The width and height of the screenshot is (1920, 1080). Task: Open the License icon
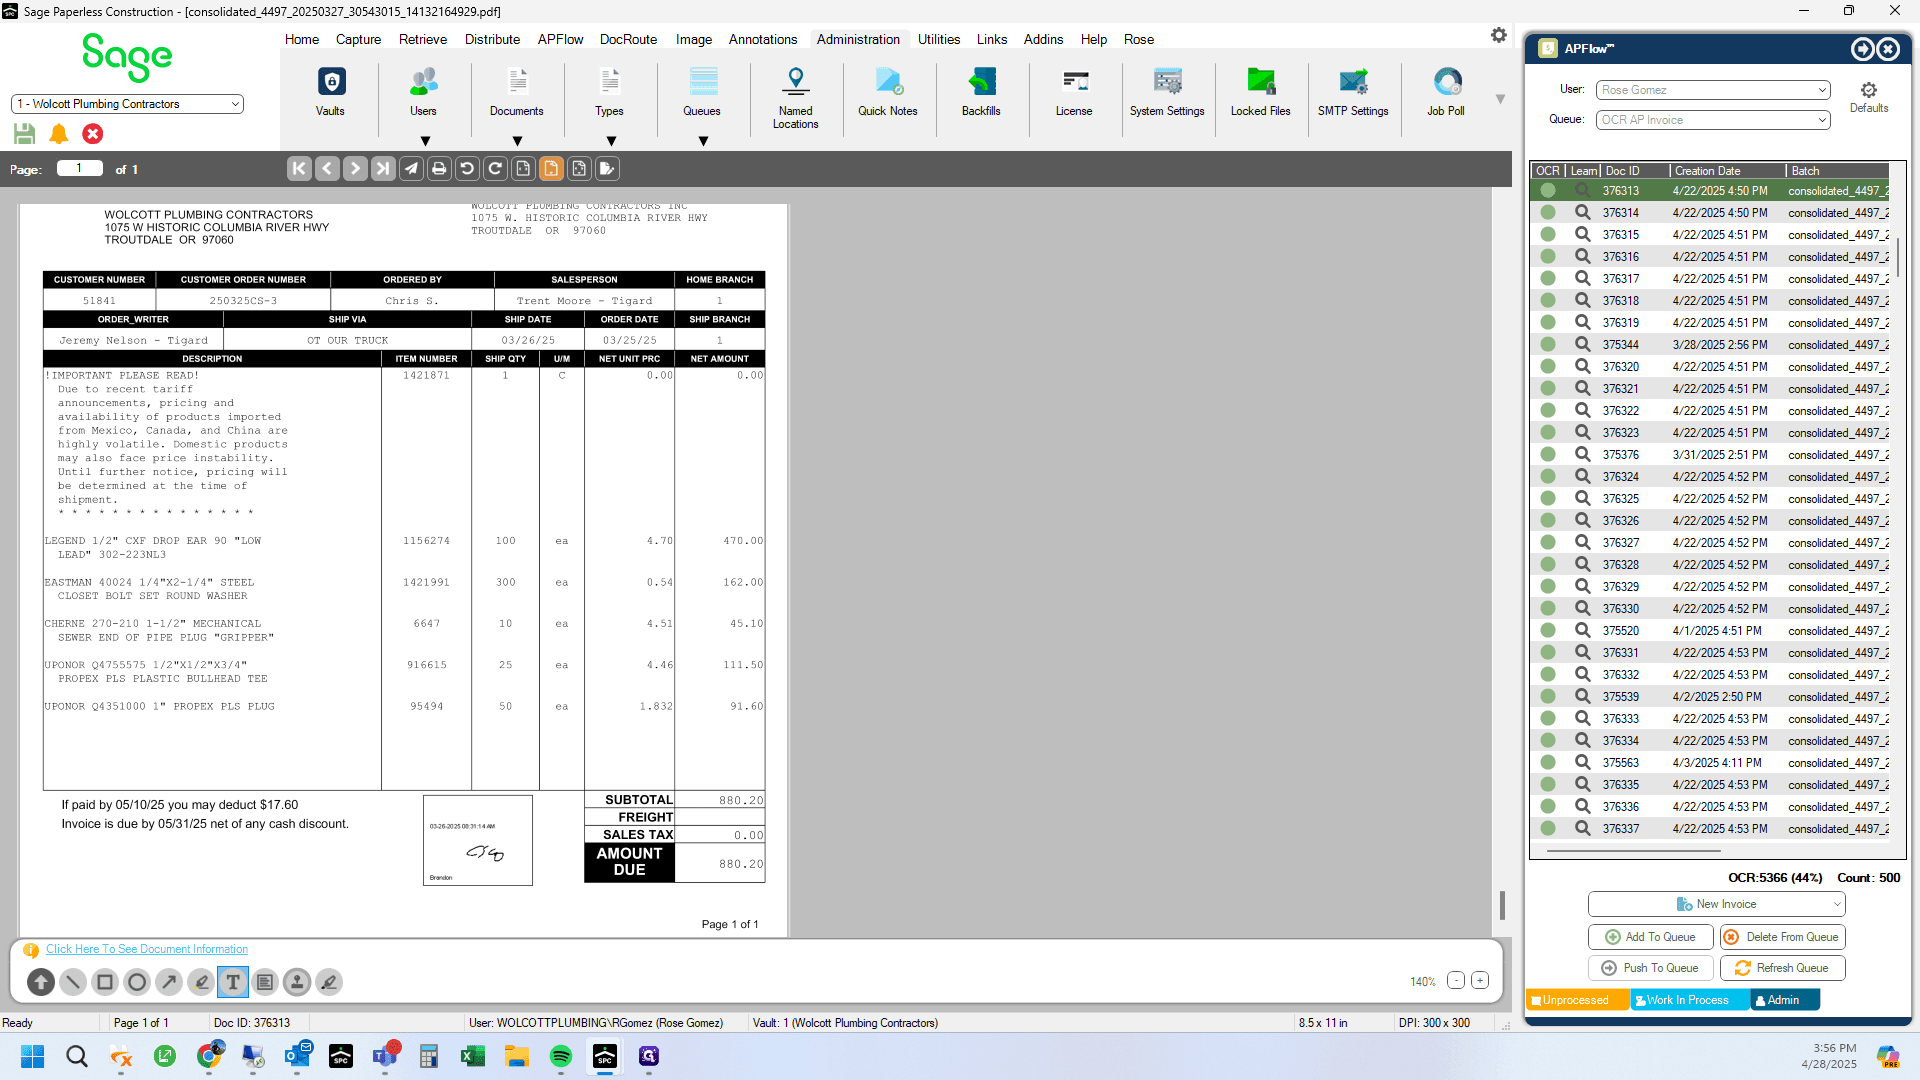[x=1074, y=91]
